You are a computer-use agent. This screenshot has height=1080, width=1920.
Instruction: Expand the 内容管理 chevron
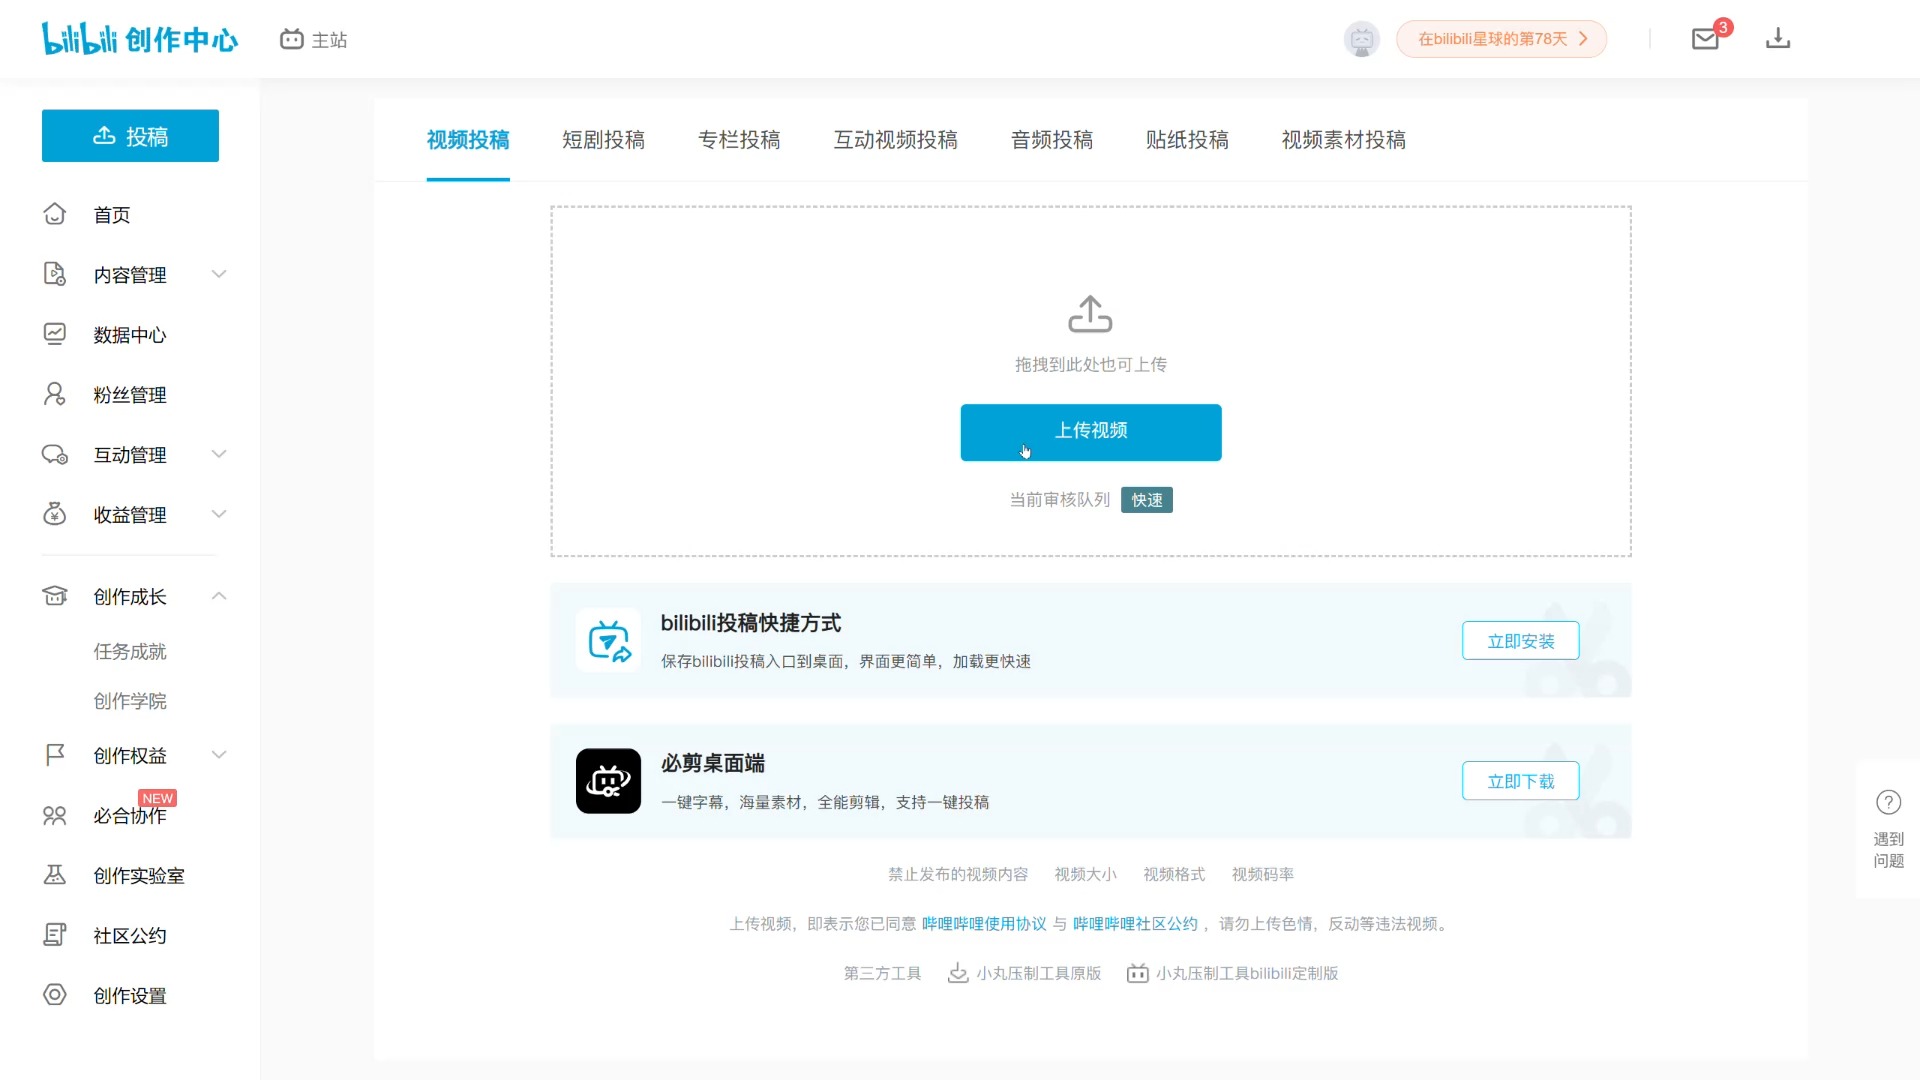(219, 274)
